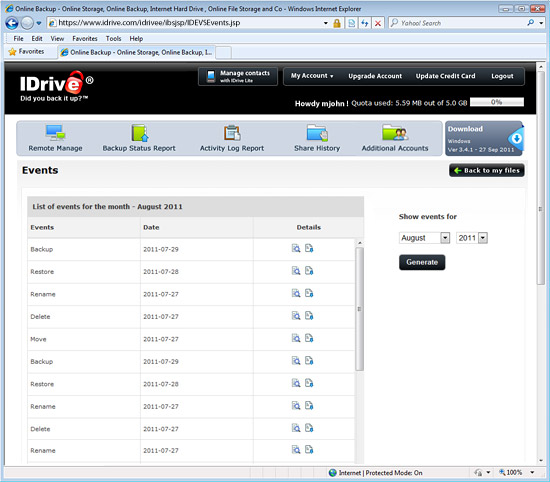This screenshot has width=550, height=482.
Task: Open a new blank tab
Action: pyautogui.click(x=223, y=53)
